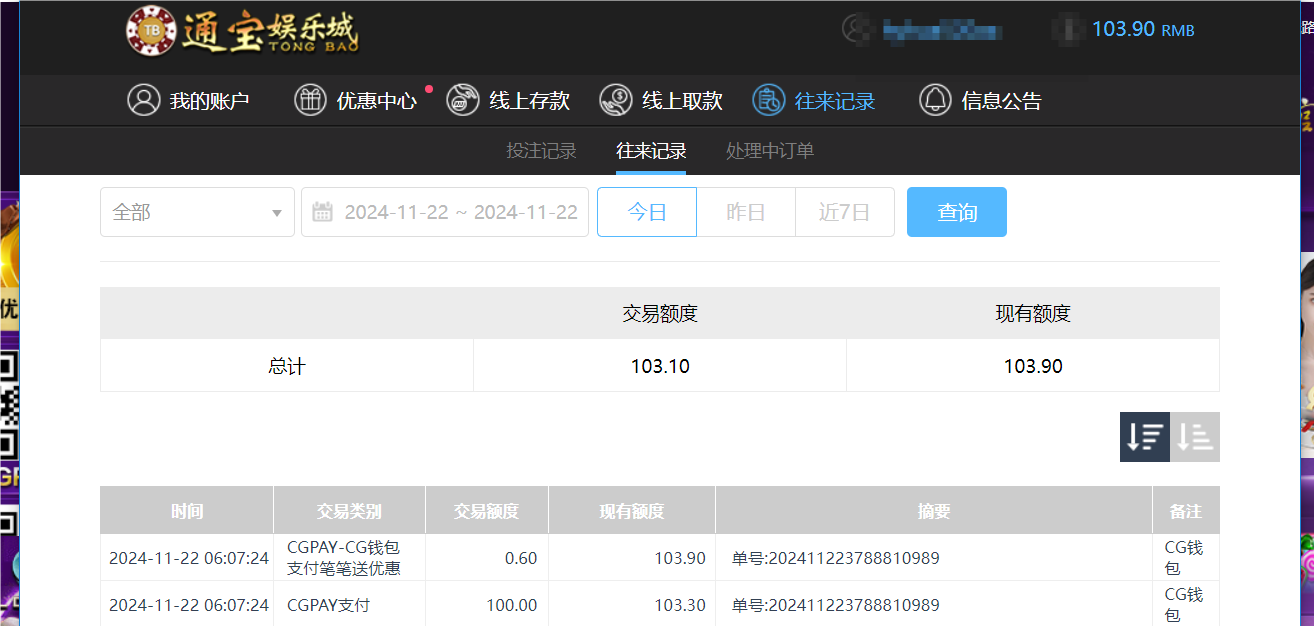
Task: Select the 线上取款 withdrawal icon
Action: [x=614, y=100]
